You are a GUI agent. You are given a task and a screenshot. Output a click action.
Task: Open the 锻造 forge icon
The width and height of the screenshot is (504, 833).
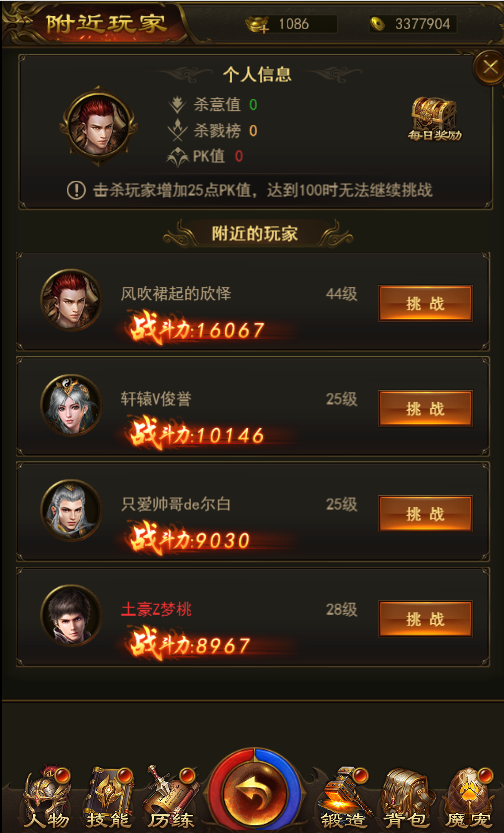[x=343, y=798]
